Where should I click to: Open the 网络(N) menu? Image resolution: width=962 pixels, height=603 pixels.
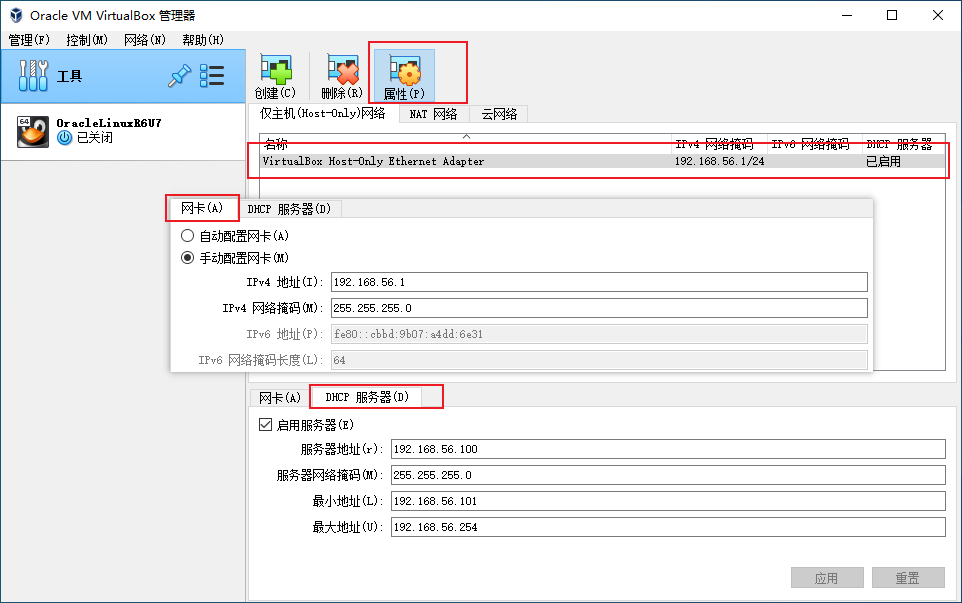145,40
